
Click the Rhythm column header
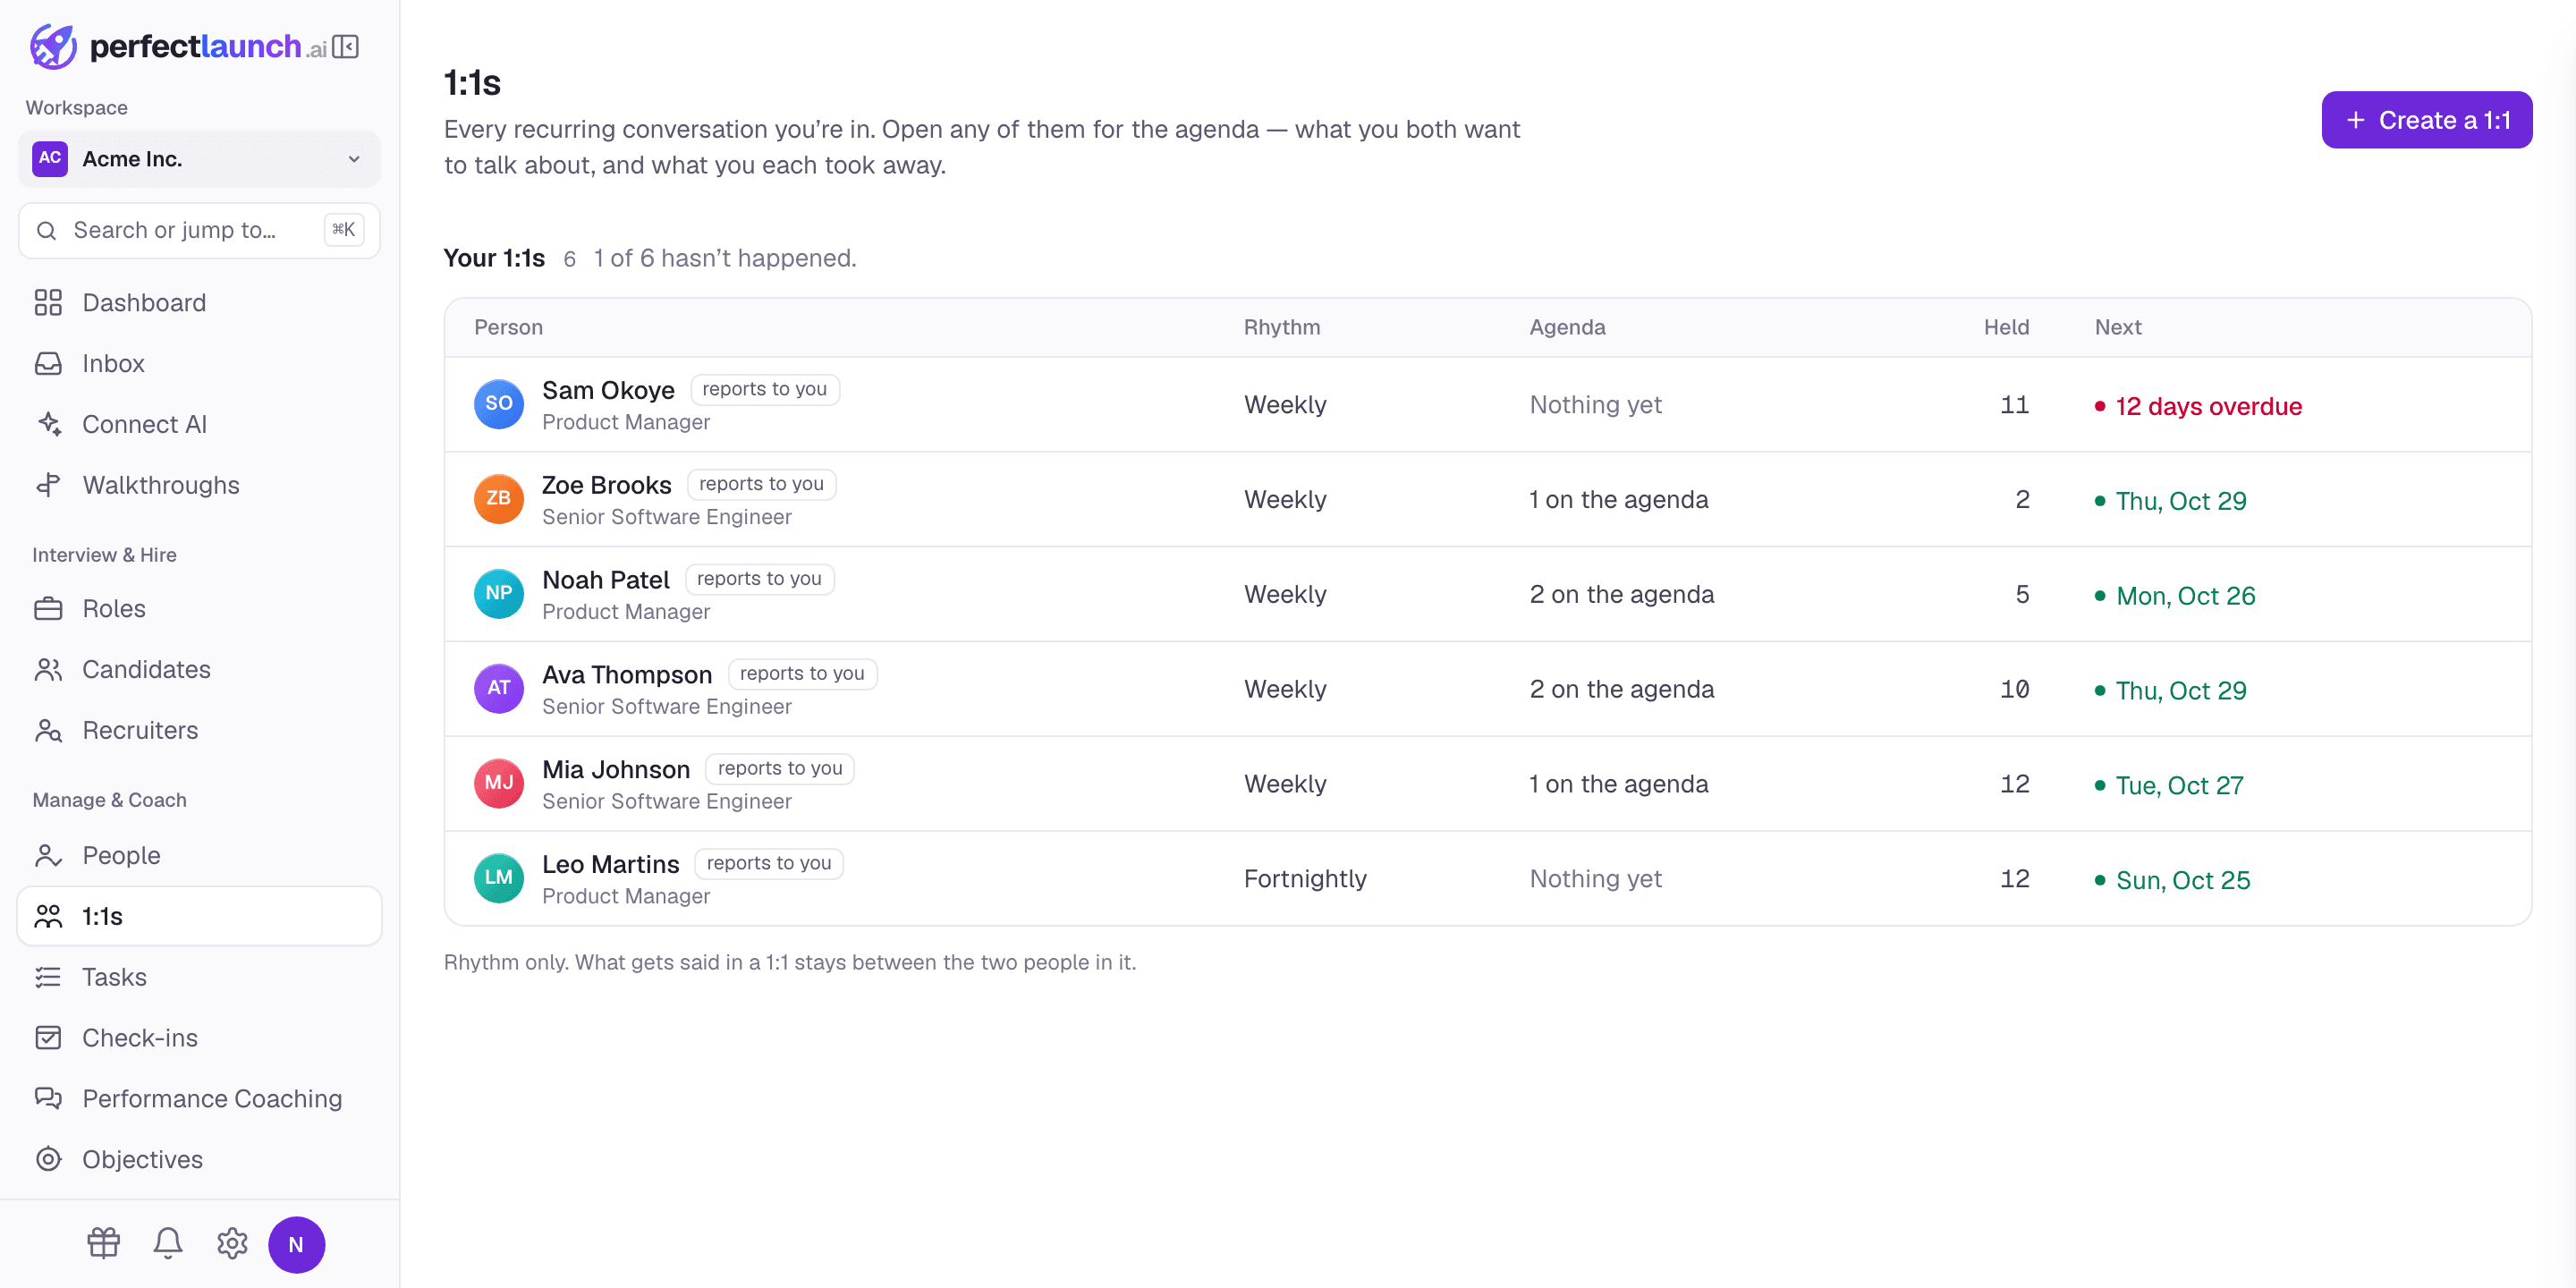pyautogui.click(x=1281, y=327)
